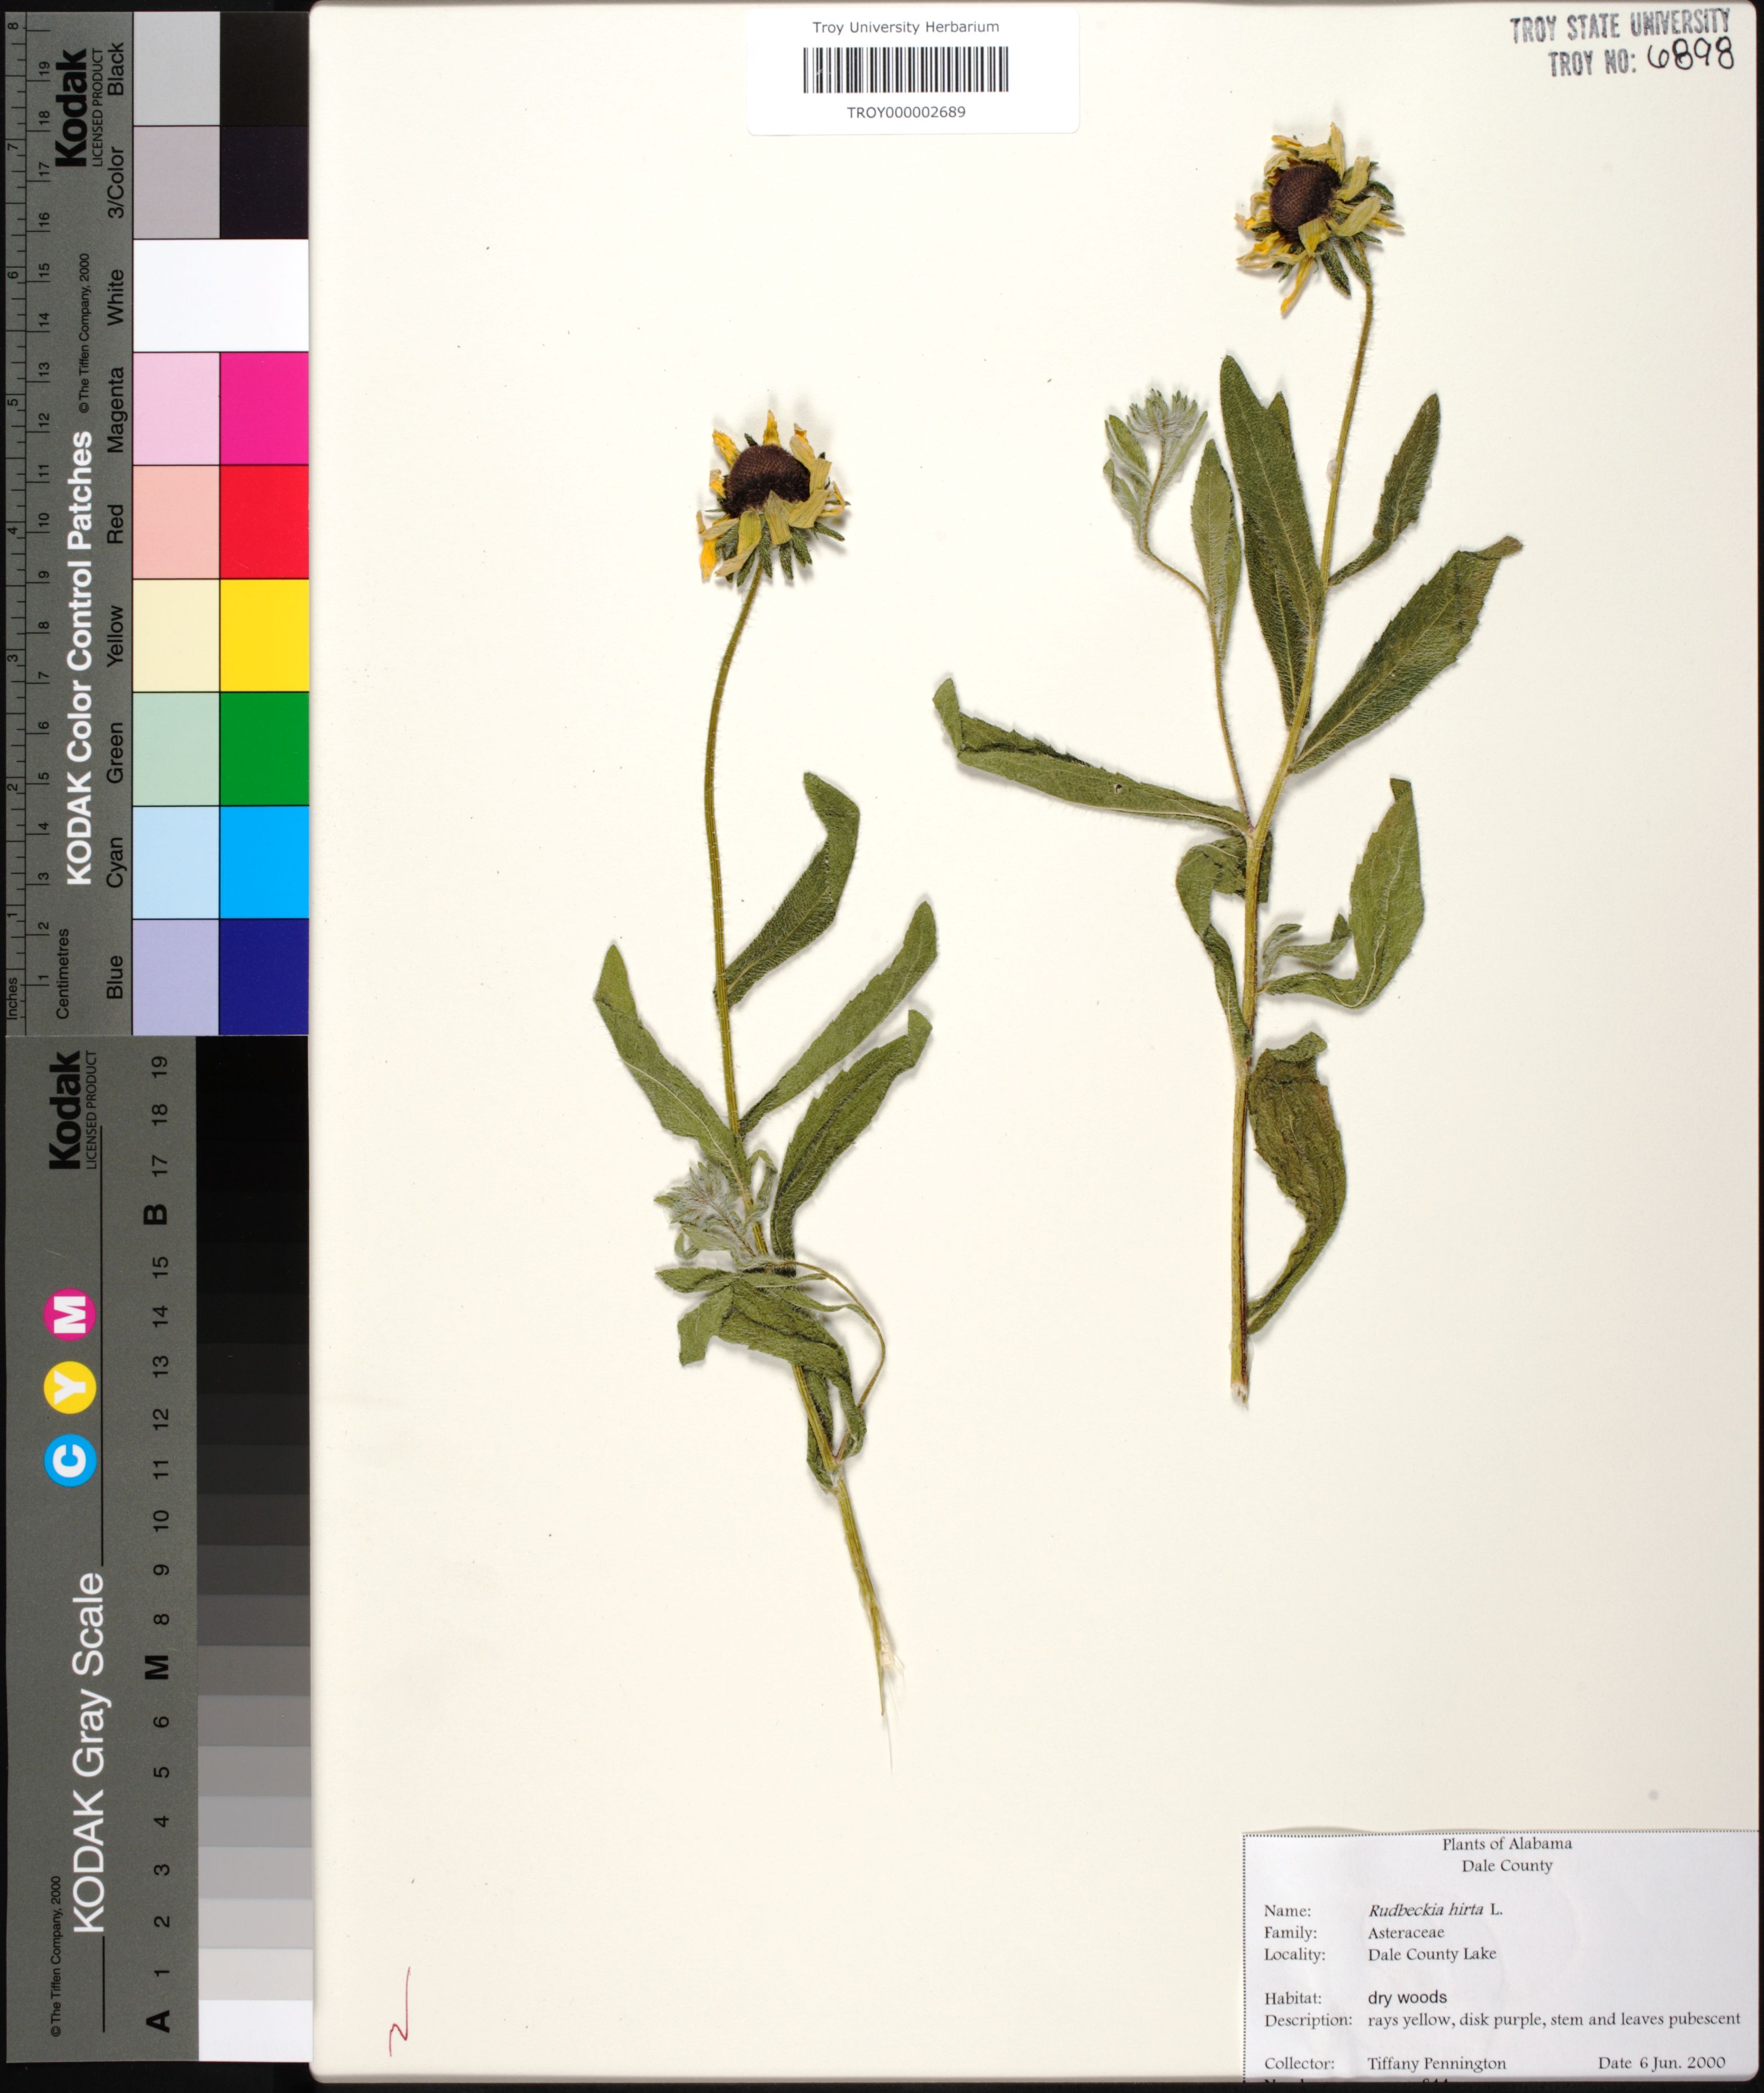
Task: Click gray scale step number 10
Action: pos(160,1520)
